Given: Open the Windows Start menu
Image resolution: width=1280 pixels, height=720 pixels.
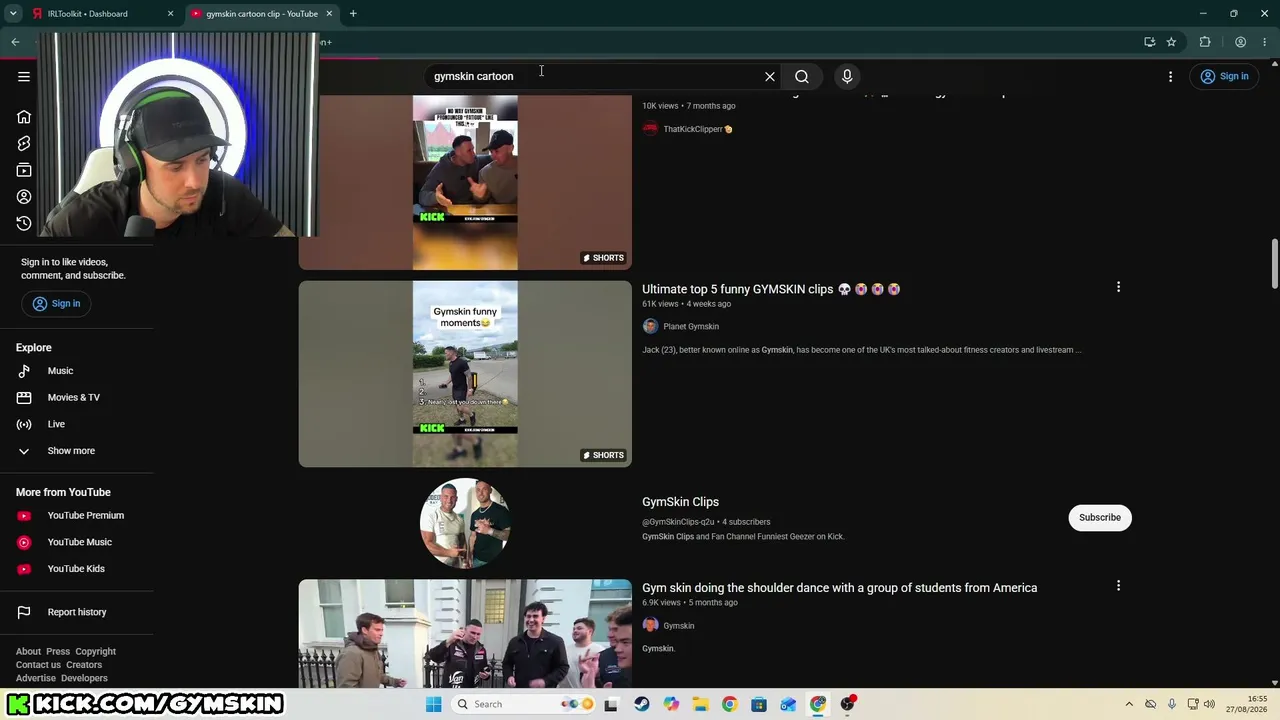Looking at the screenshot, I should pos(433,704).
